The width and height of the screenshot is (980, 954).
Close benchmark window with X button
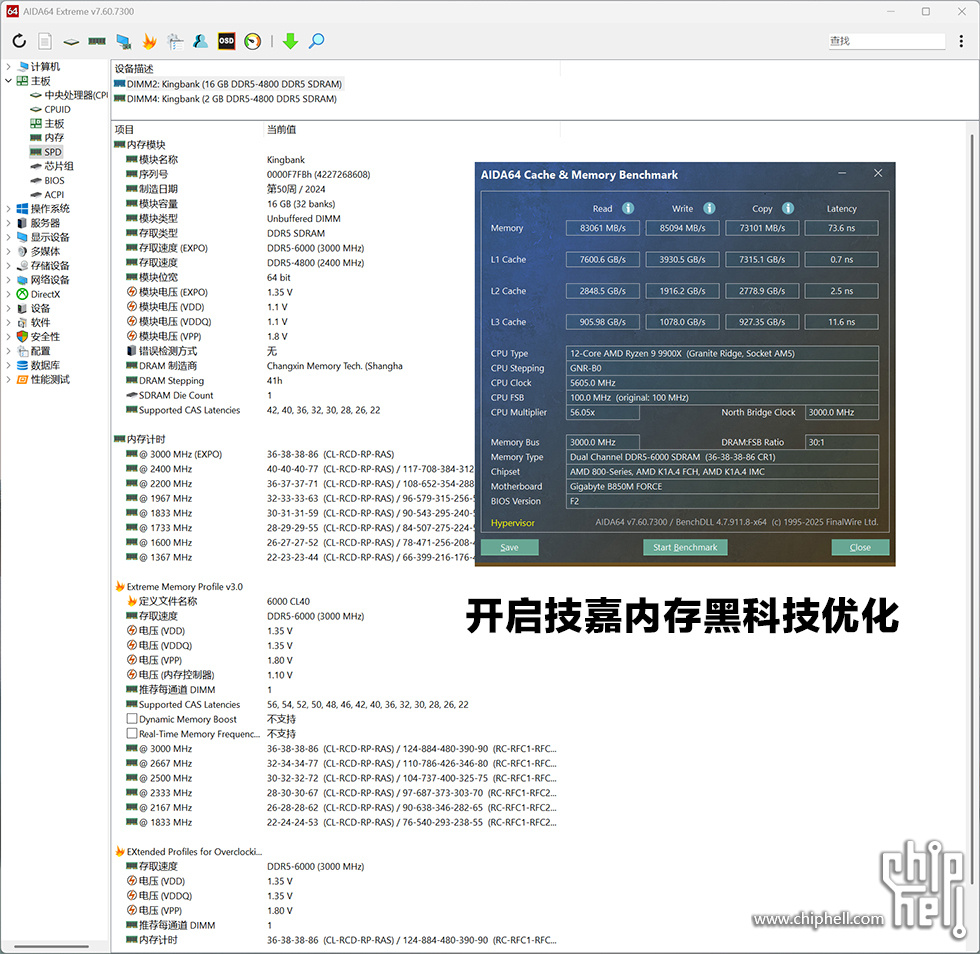coord(878,173)
